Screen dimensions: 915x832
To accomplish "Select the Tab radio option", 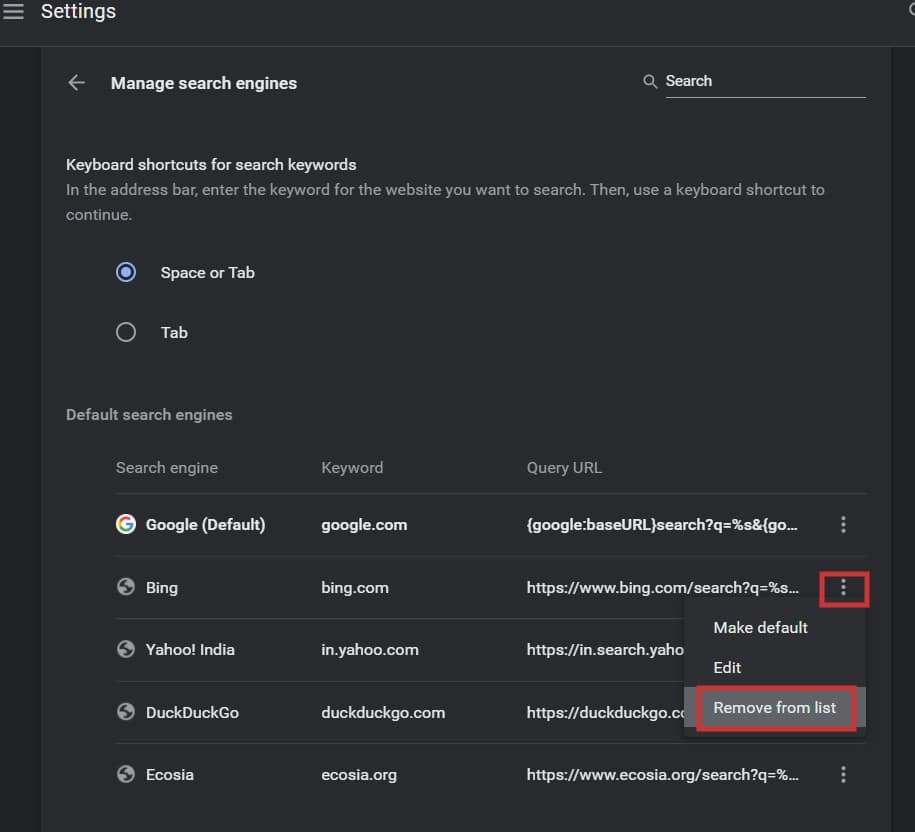I will point(126,332).
